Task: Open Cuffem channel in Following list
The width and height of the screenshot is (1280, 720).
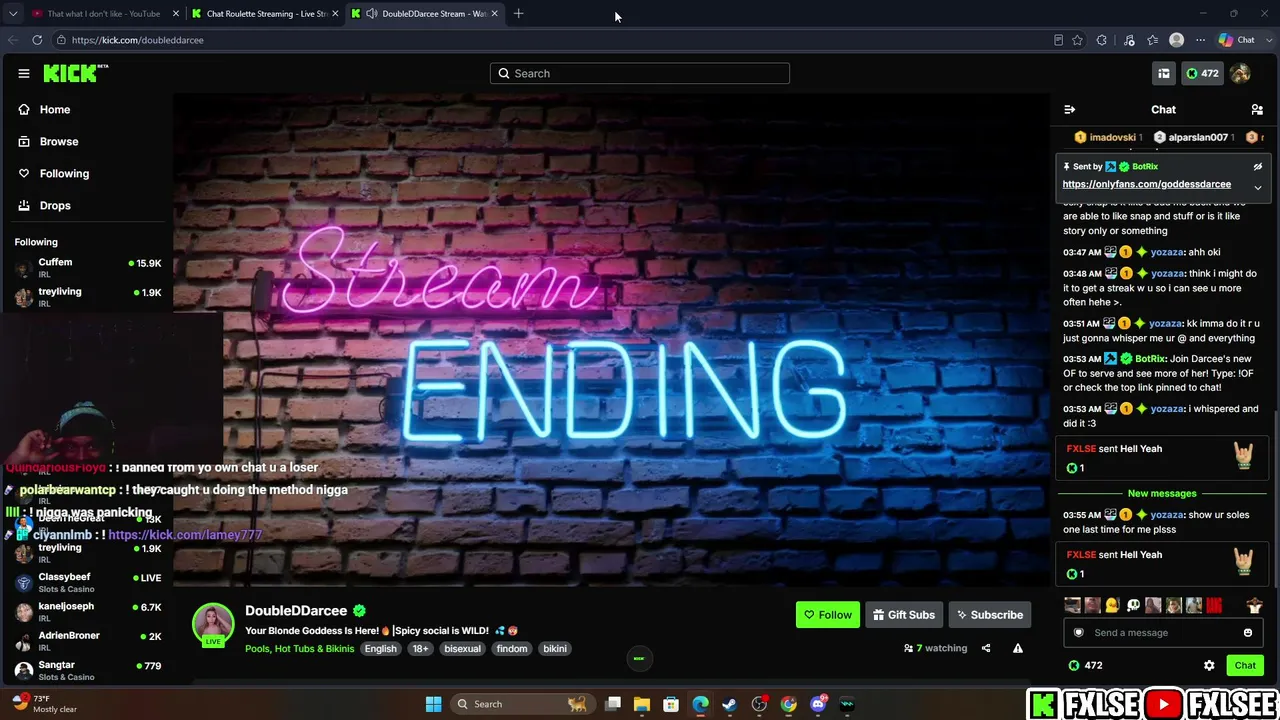Action: tap(87, 267)
